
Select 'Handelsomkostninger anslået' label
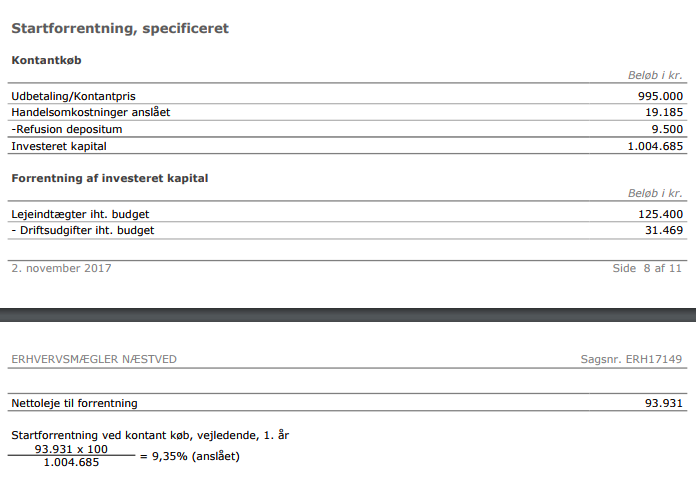(90, 112)
